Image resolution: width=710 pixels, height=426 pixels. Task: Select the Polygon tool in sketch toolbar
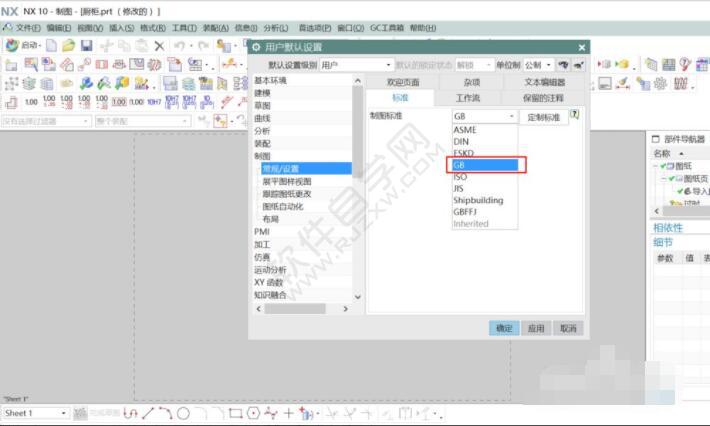coord(254,413)
